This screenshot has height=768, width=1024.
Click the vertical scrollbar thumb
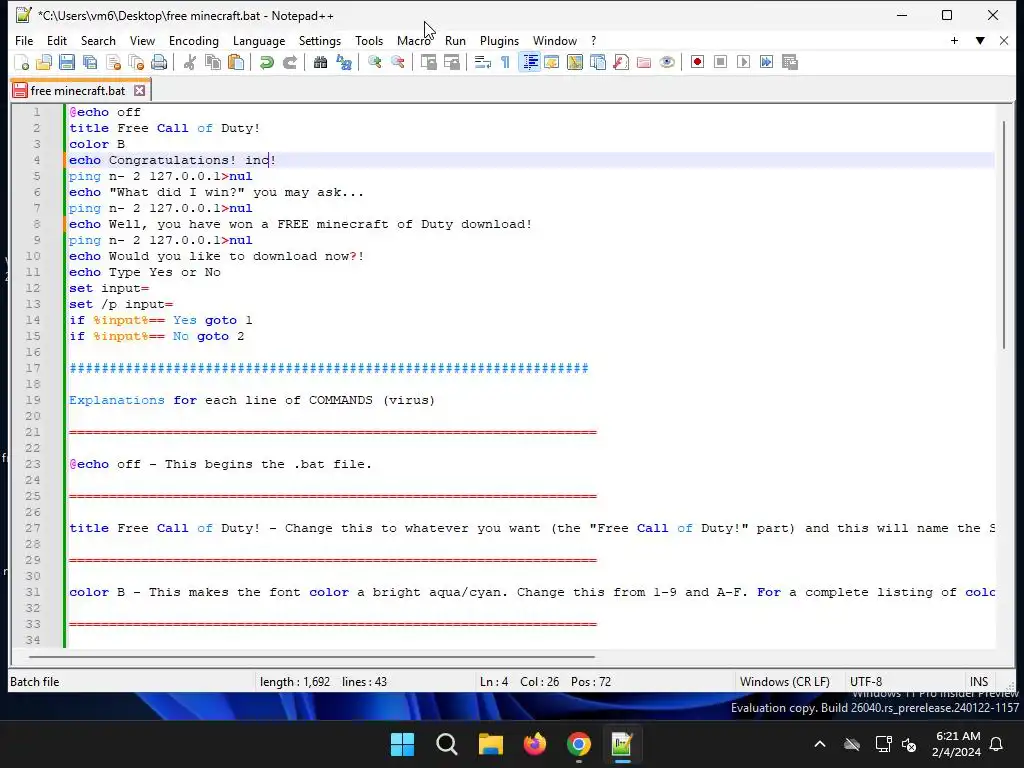pyautogui.click(x=1005, y=235)
